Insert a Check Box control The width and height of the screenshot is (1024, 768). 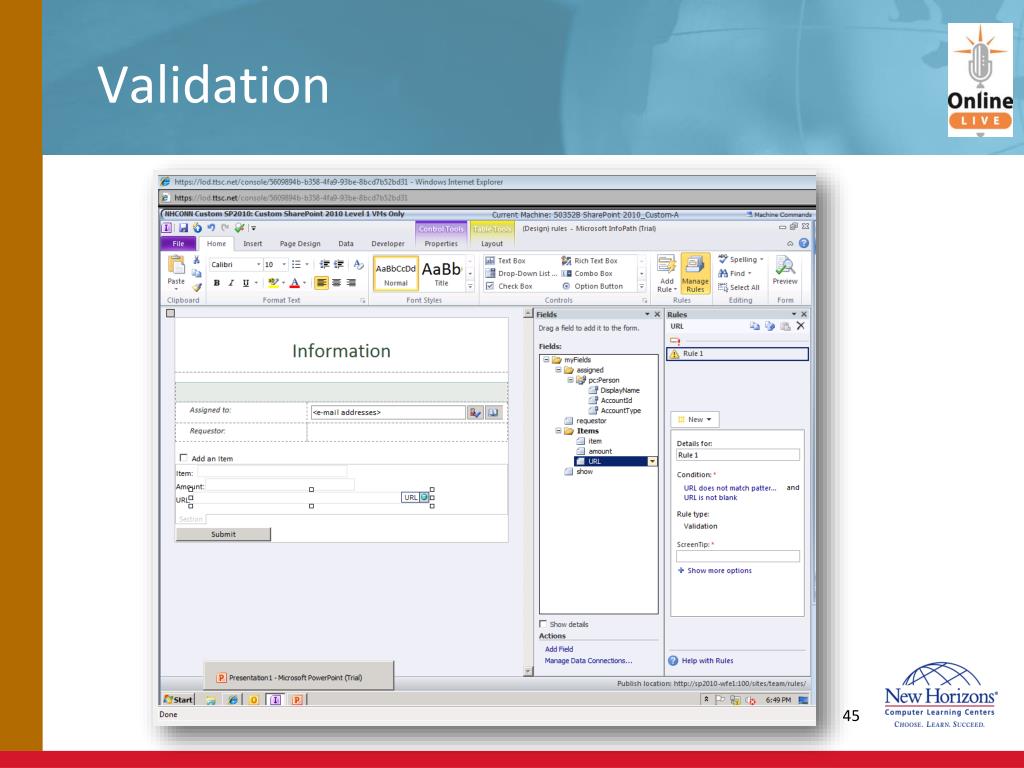point(509,286)
